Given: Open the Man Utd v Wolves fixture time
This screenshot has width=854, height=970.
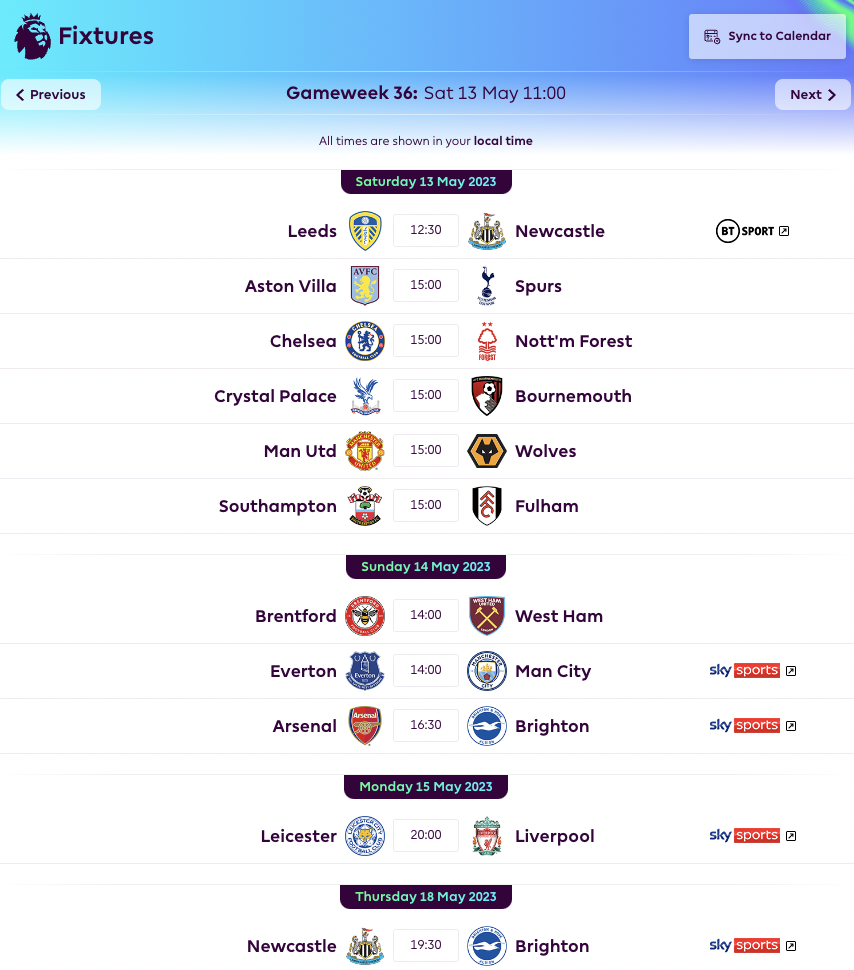Looking at the screenshot, I should click(x=426, y=450).
